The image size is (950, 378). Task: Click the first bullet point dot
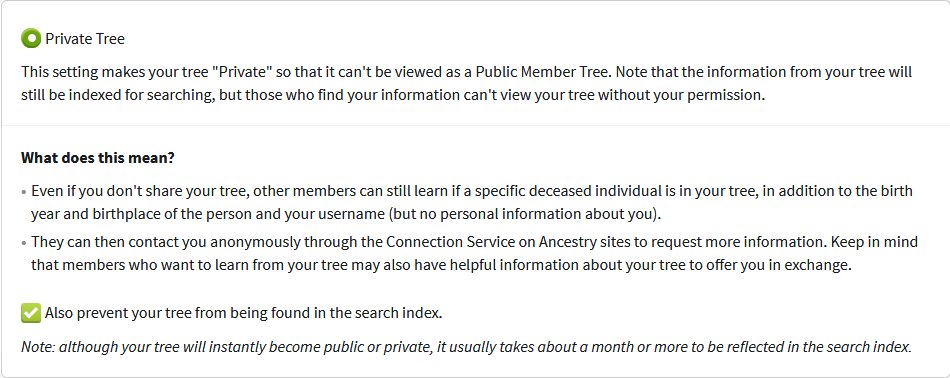tap(24, 192)
